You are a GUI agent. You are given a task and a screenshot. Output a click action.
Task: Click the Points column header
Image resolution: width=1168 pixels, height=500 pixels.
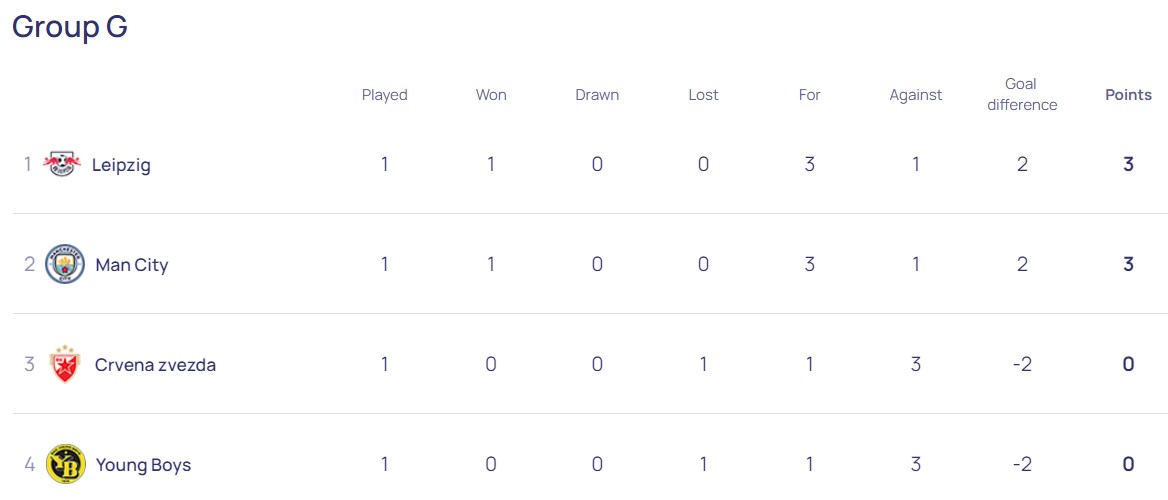(1128, 95)
